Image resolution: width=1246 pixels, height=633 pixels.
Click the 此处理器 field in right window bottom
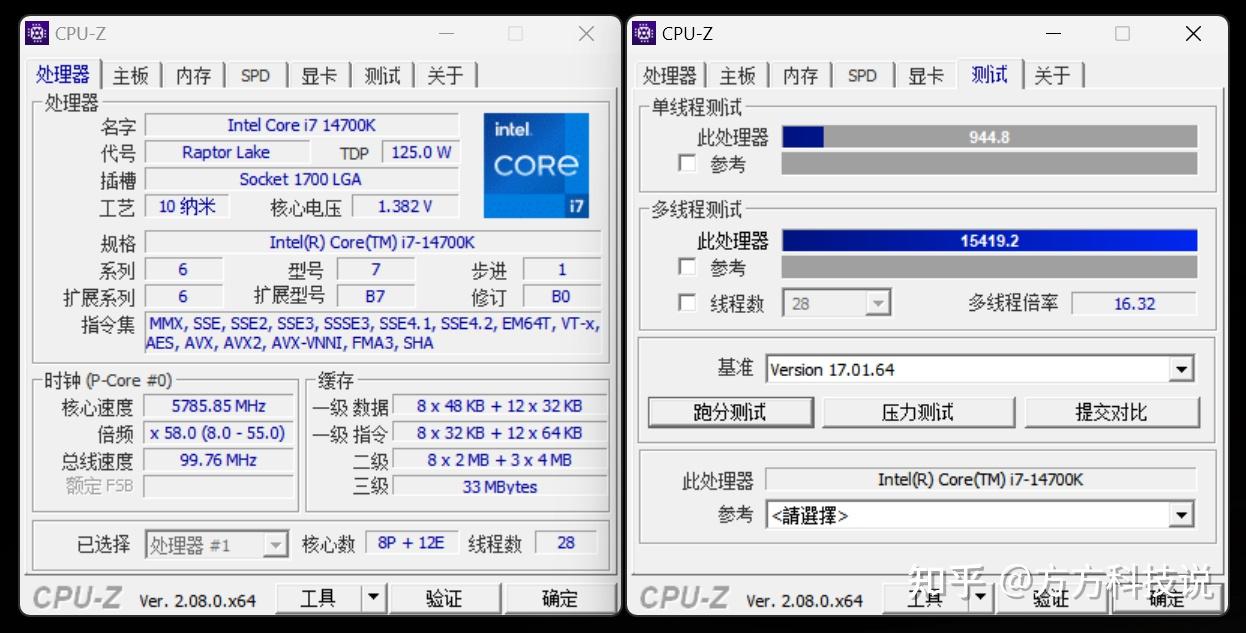click(x=980, y=479)
